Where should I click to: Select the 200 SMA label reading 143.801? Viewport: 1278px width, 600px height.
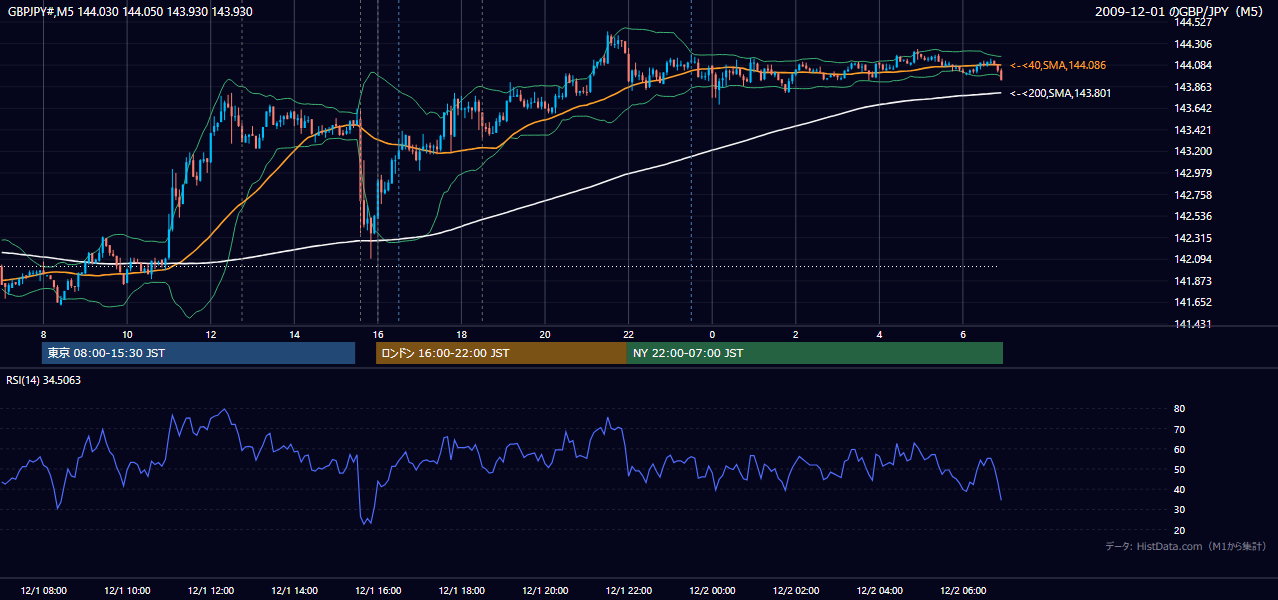click(x=1061, y=93)
